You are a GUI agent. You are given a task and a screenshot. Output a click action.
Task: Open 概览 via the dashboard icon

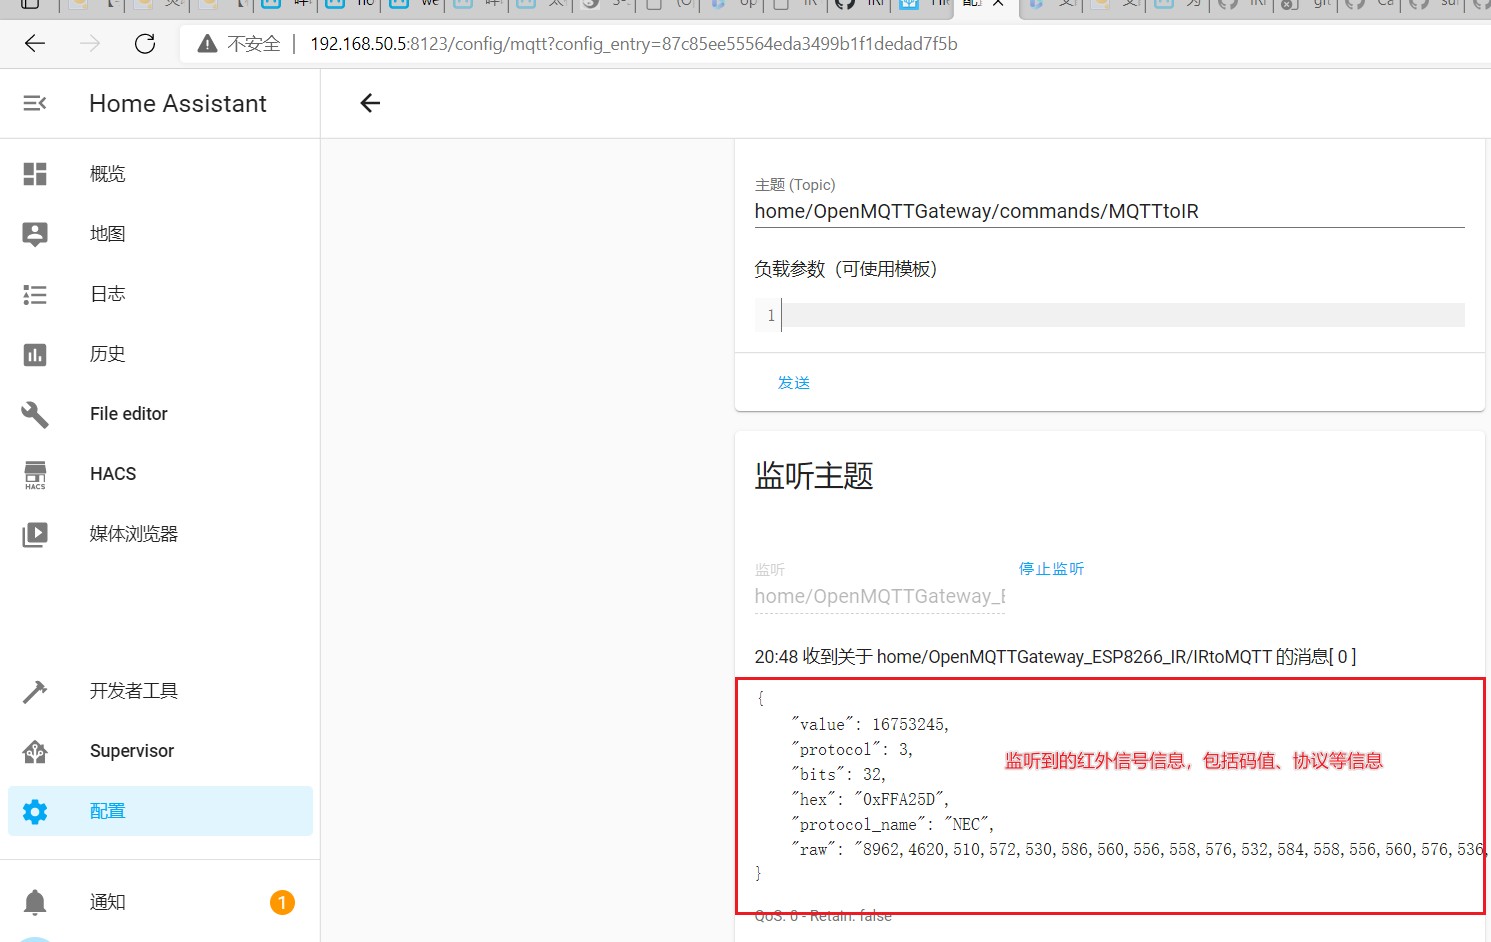click(x=34, y=173)
